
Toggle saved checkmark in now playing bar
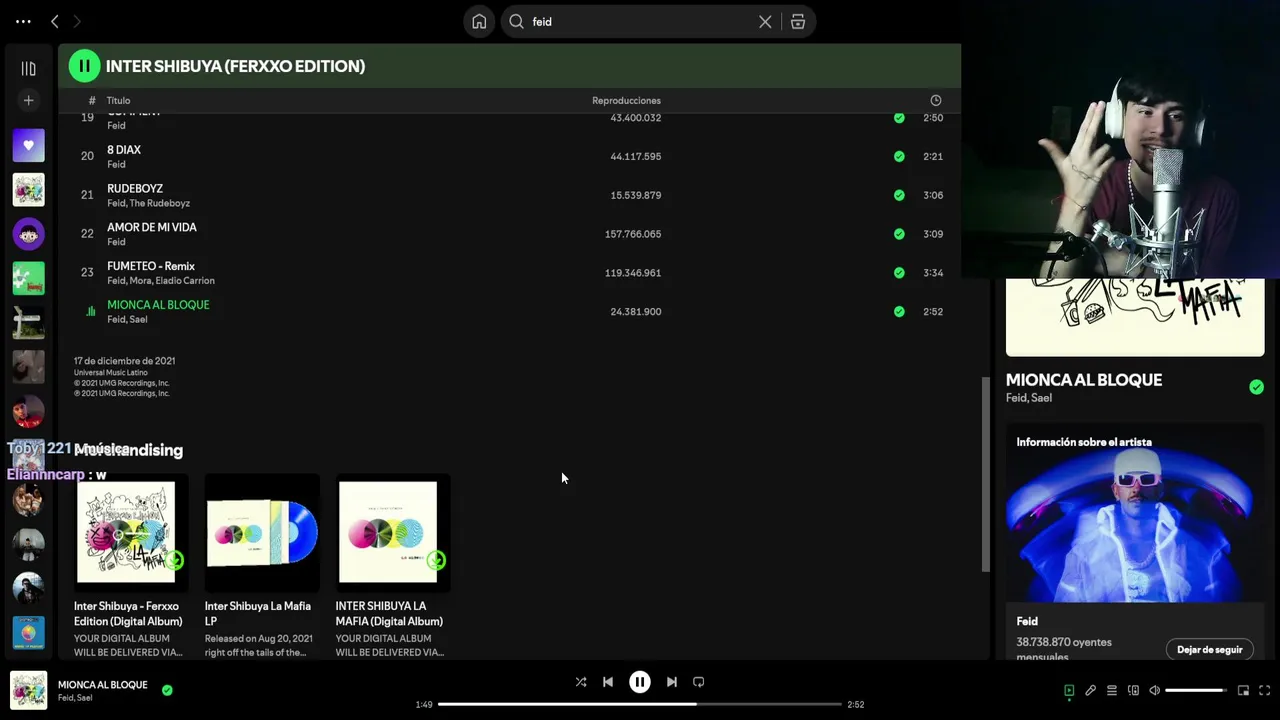coord(167,690)
